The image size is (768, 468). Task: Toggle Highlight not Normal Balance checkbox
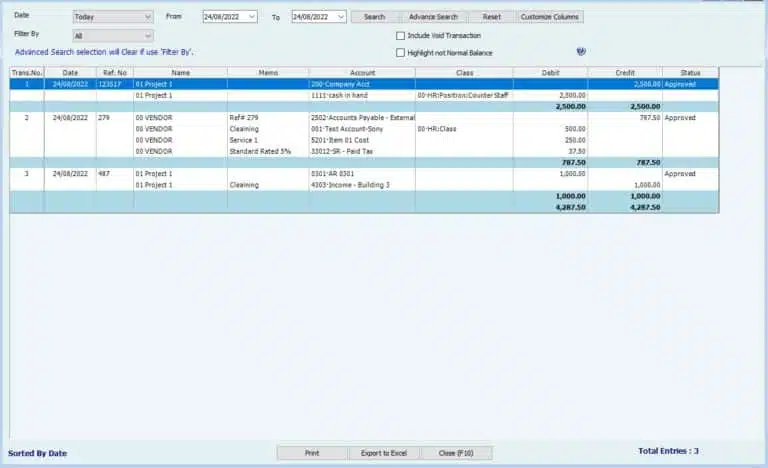[401, 52]
